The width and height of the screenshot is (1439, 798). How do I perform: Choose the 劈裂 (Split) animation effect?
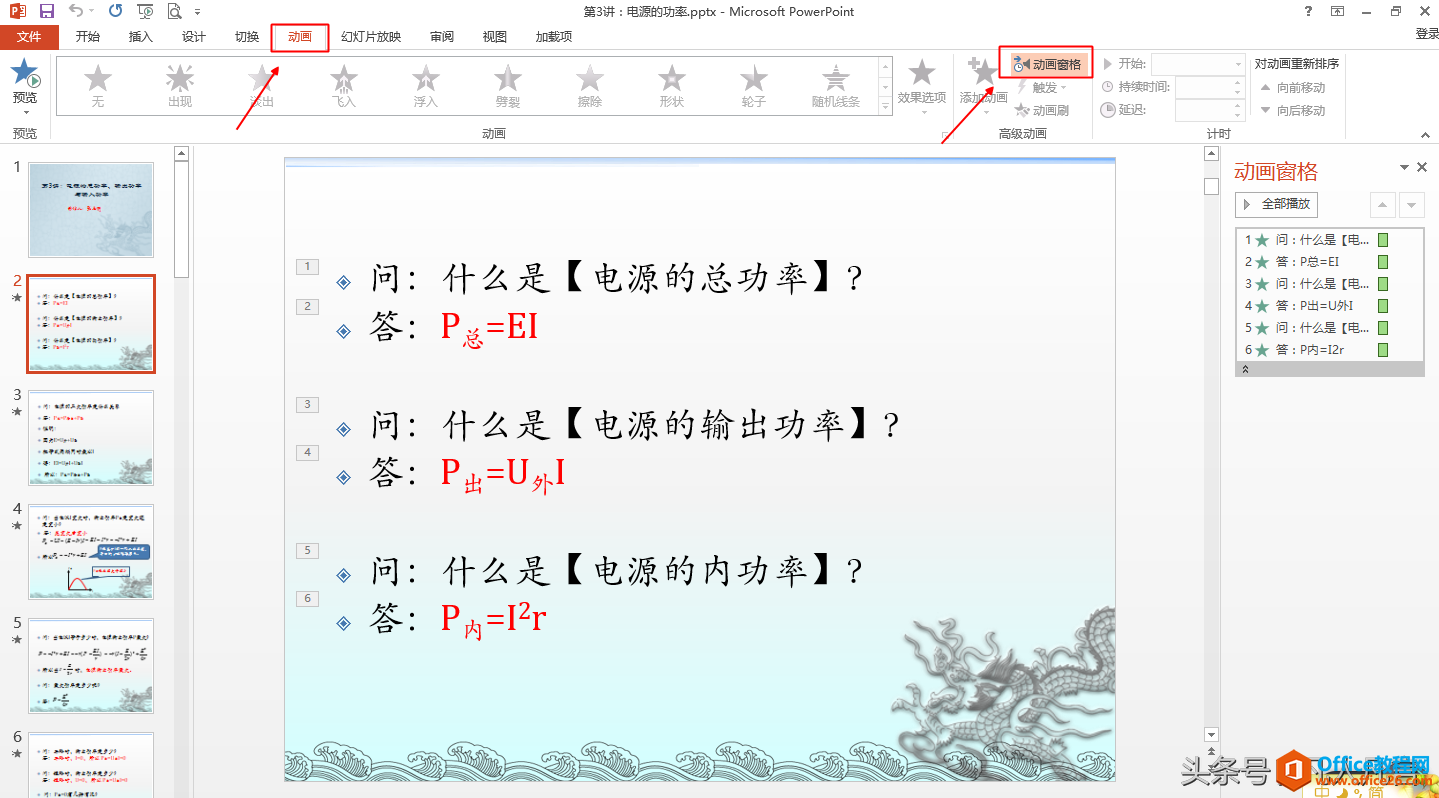click(x=508, y=86)
